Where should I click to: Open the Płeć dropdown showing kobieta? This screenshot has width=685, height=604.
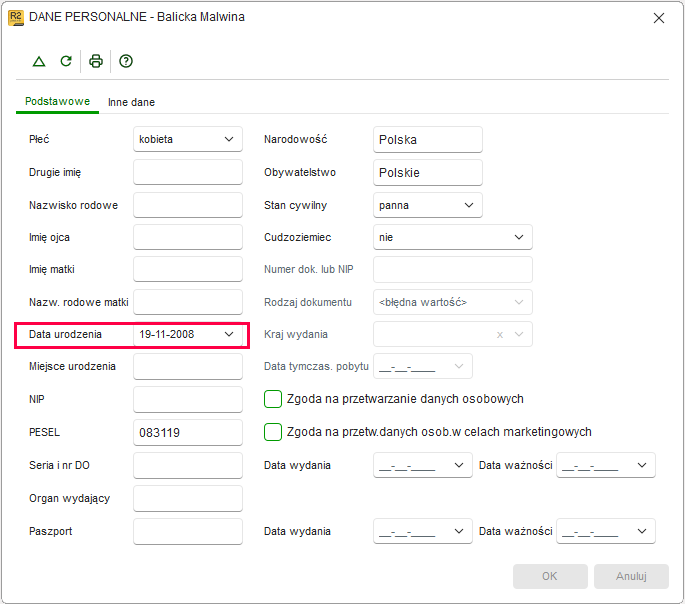pos(188,139)
